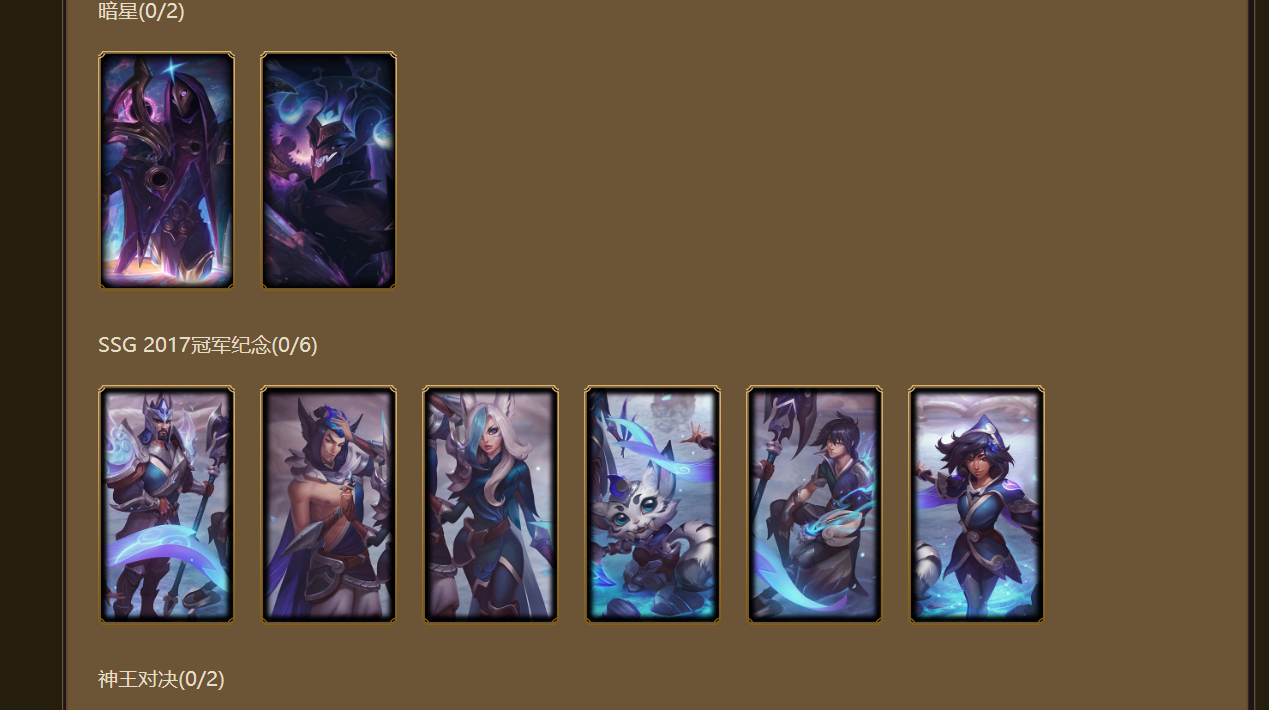
Task: Choose the second card in the 暗星 row
Action: pyautogui.click(x=329, y=170)
